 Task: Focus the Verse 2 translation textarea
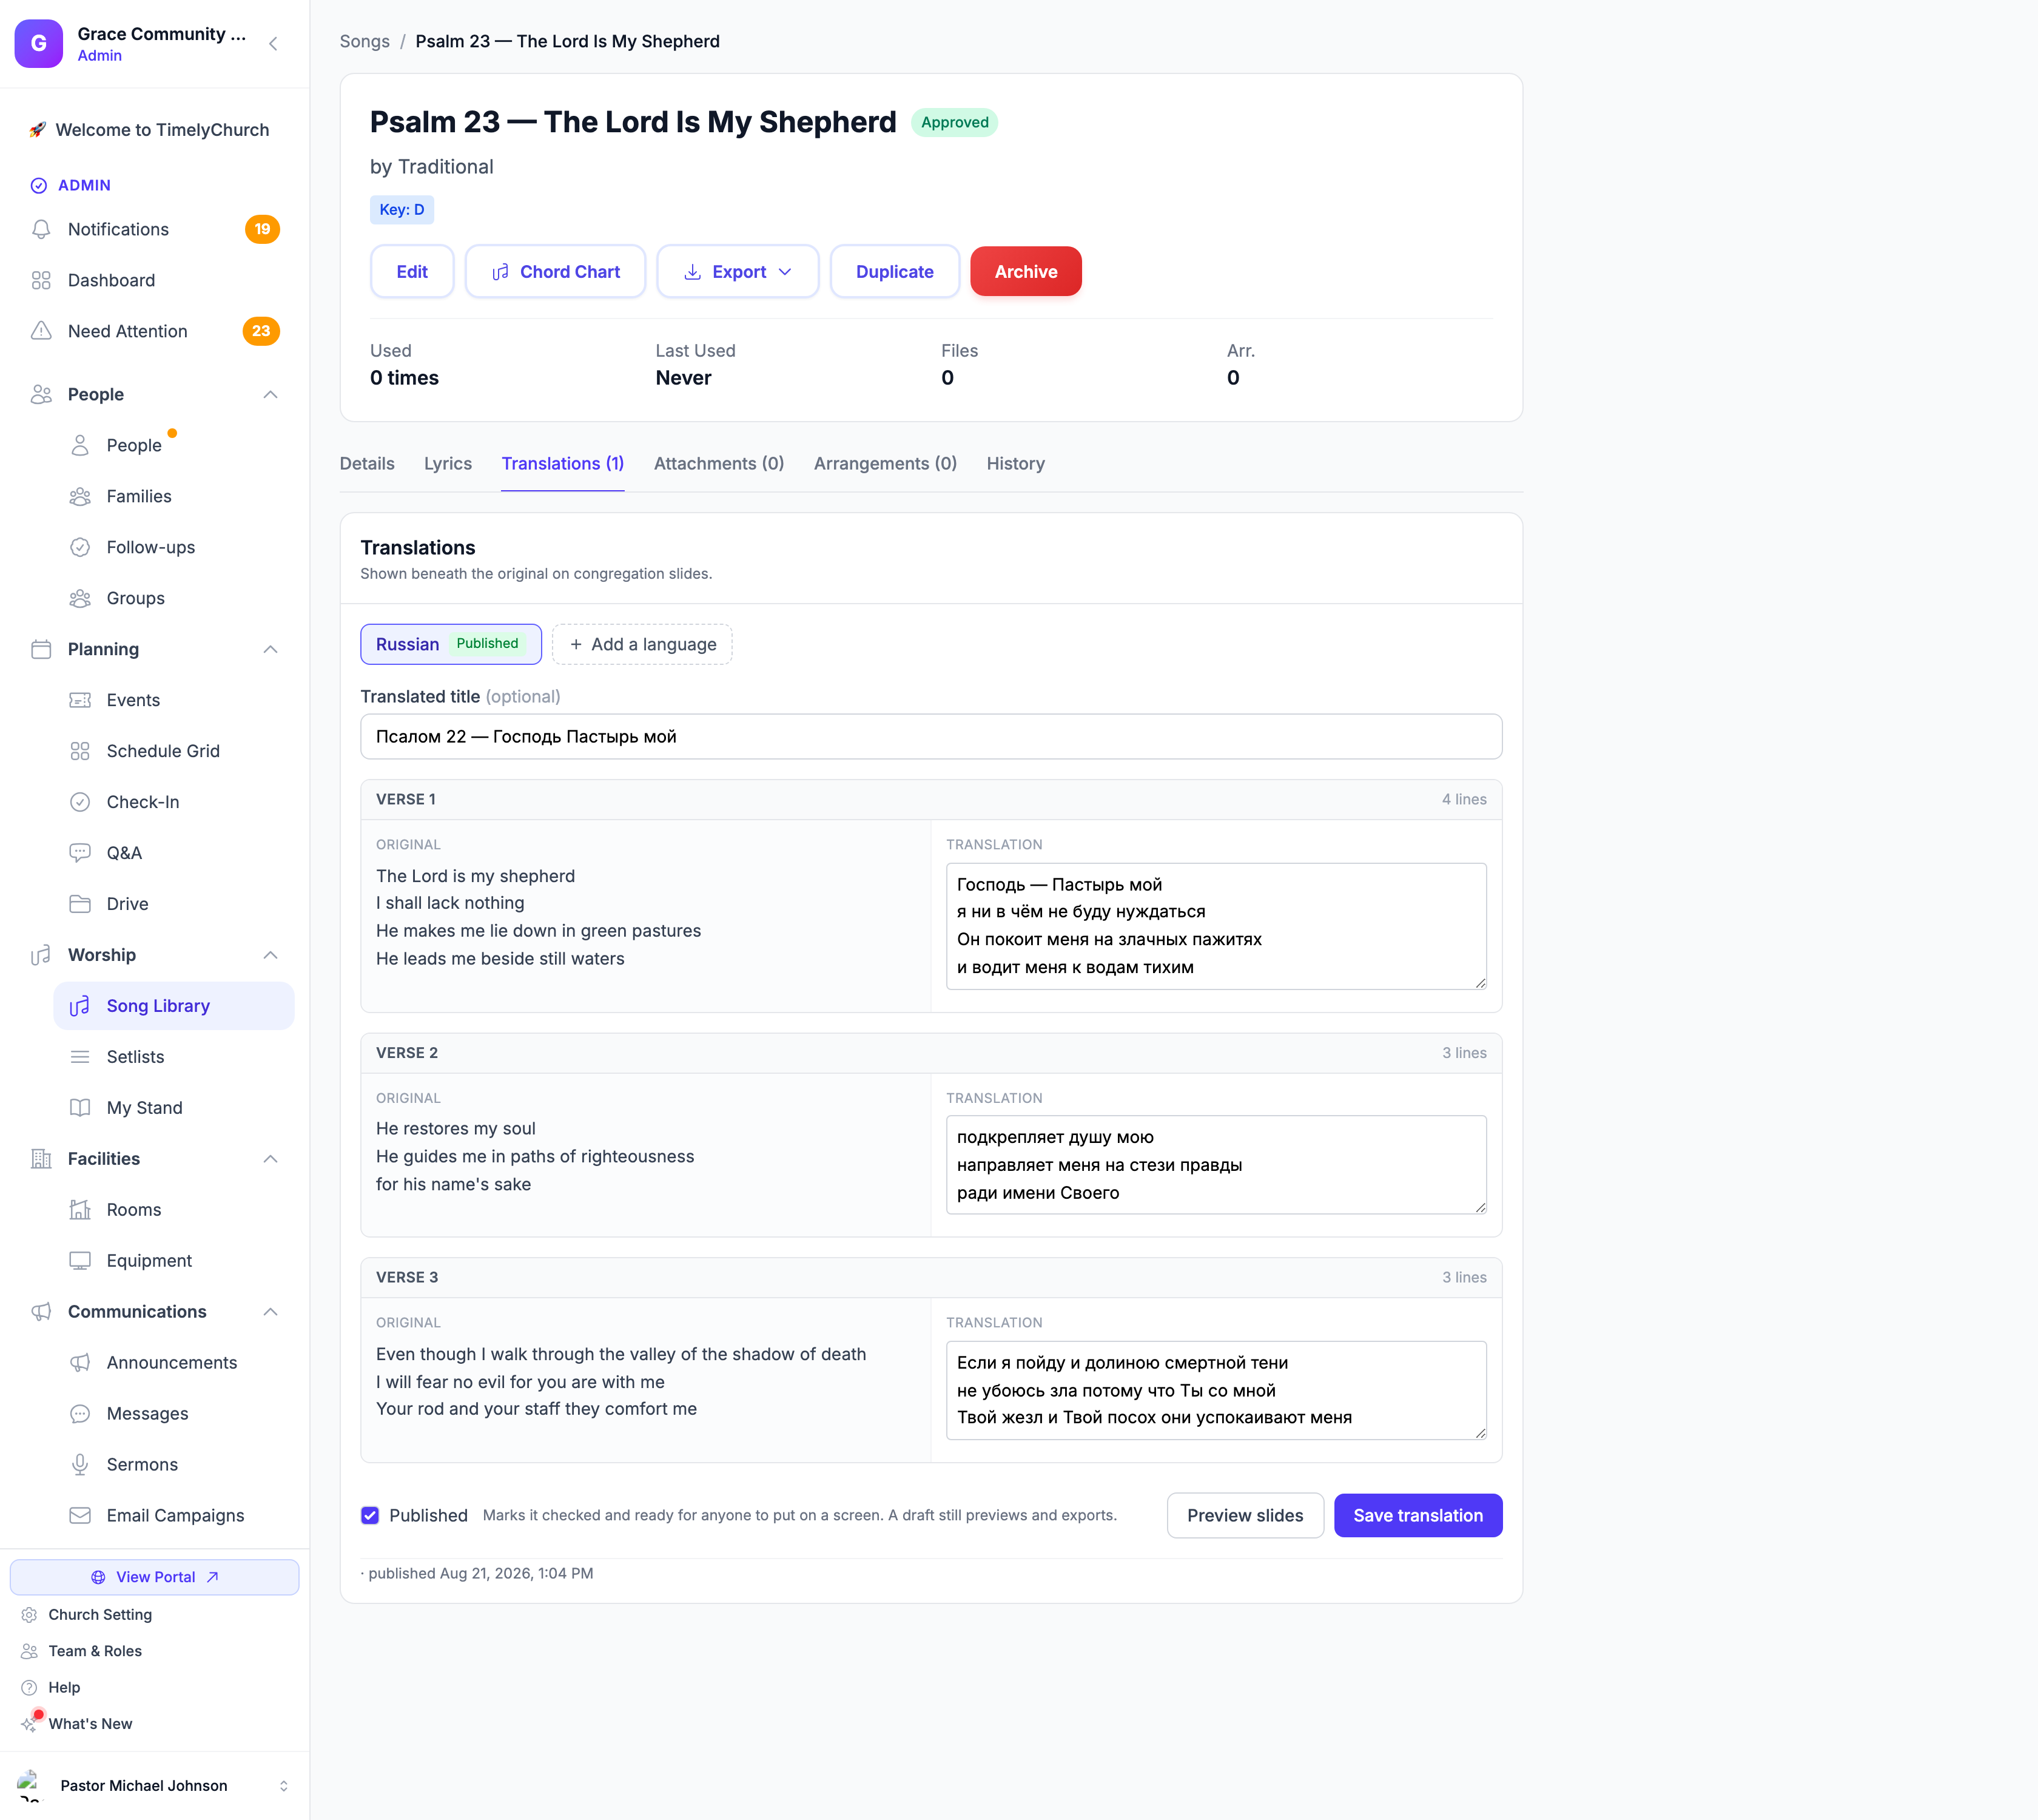coord(1216,1165)
